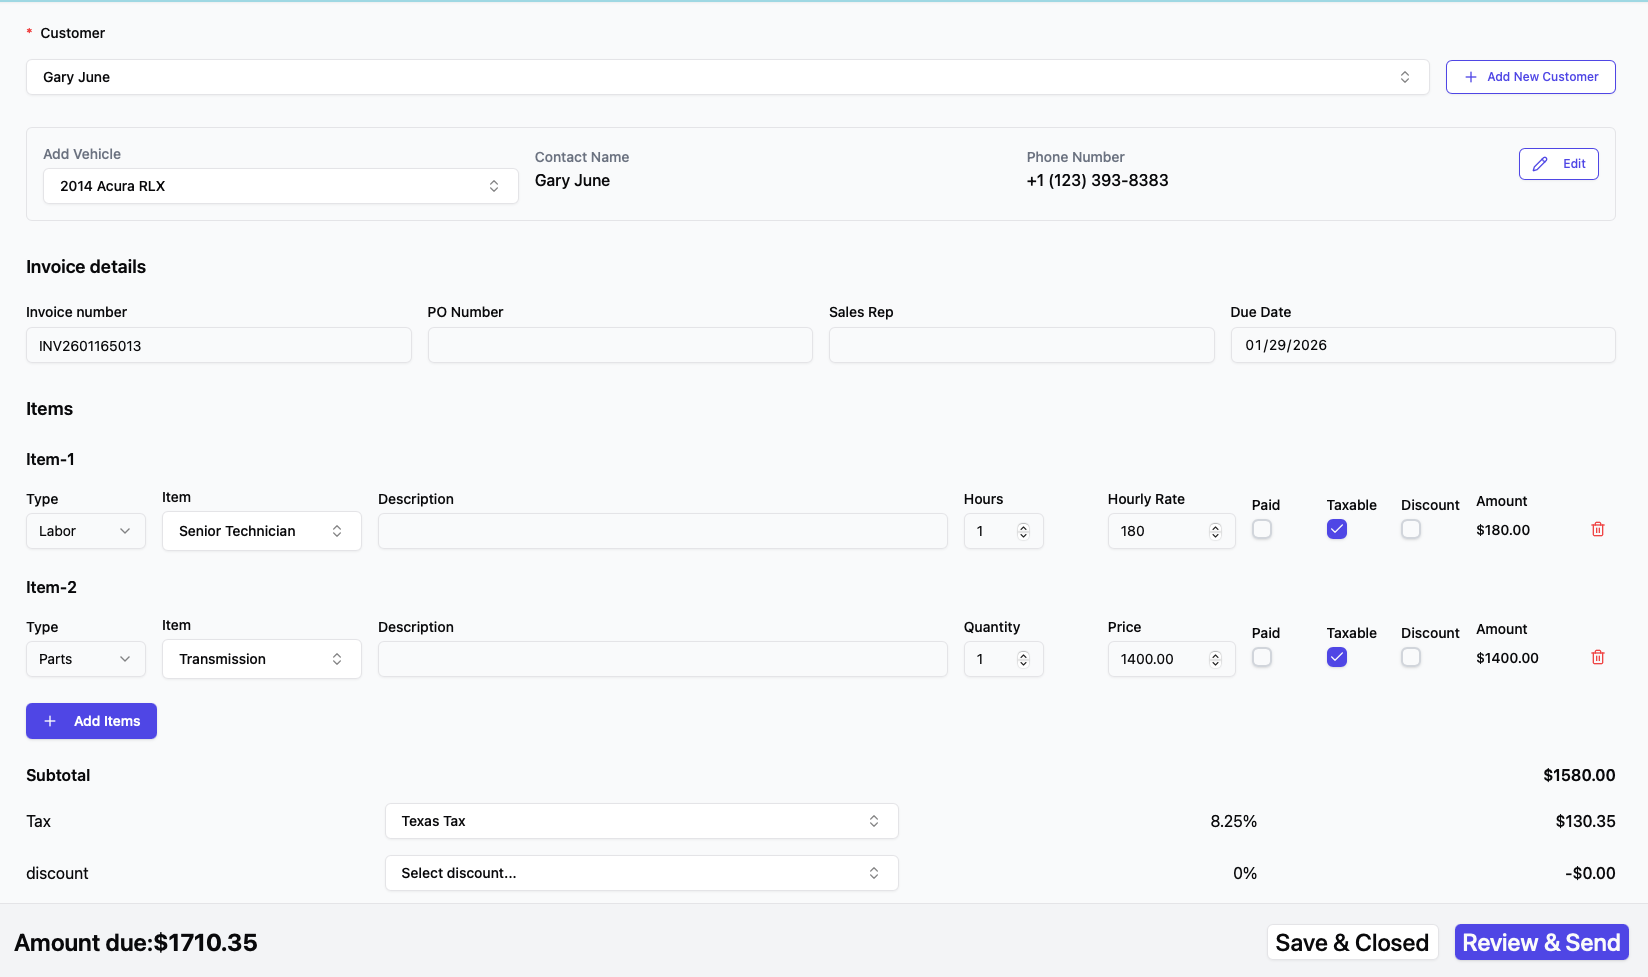Image resolution: width=1648 pixels, height=977 pixels.
Task: Click the Review & Send button
Action: coord(1541,943)
